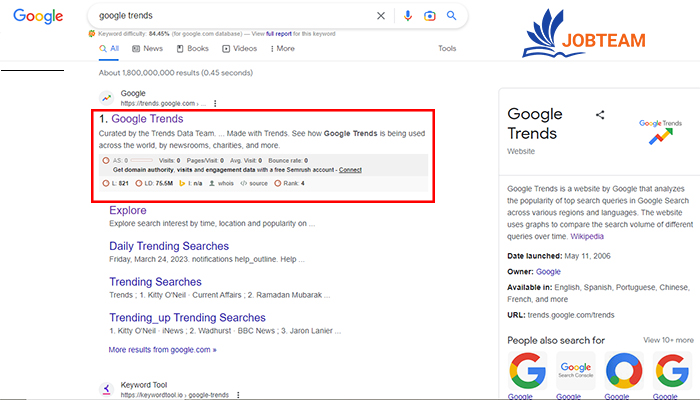Image resolution: width=700 pixels, height=400 pixels.
Task: Click the Google Trends logo thumbnail
Action: click(660, 132)
